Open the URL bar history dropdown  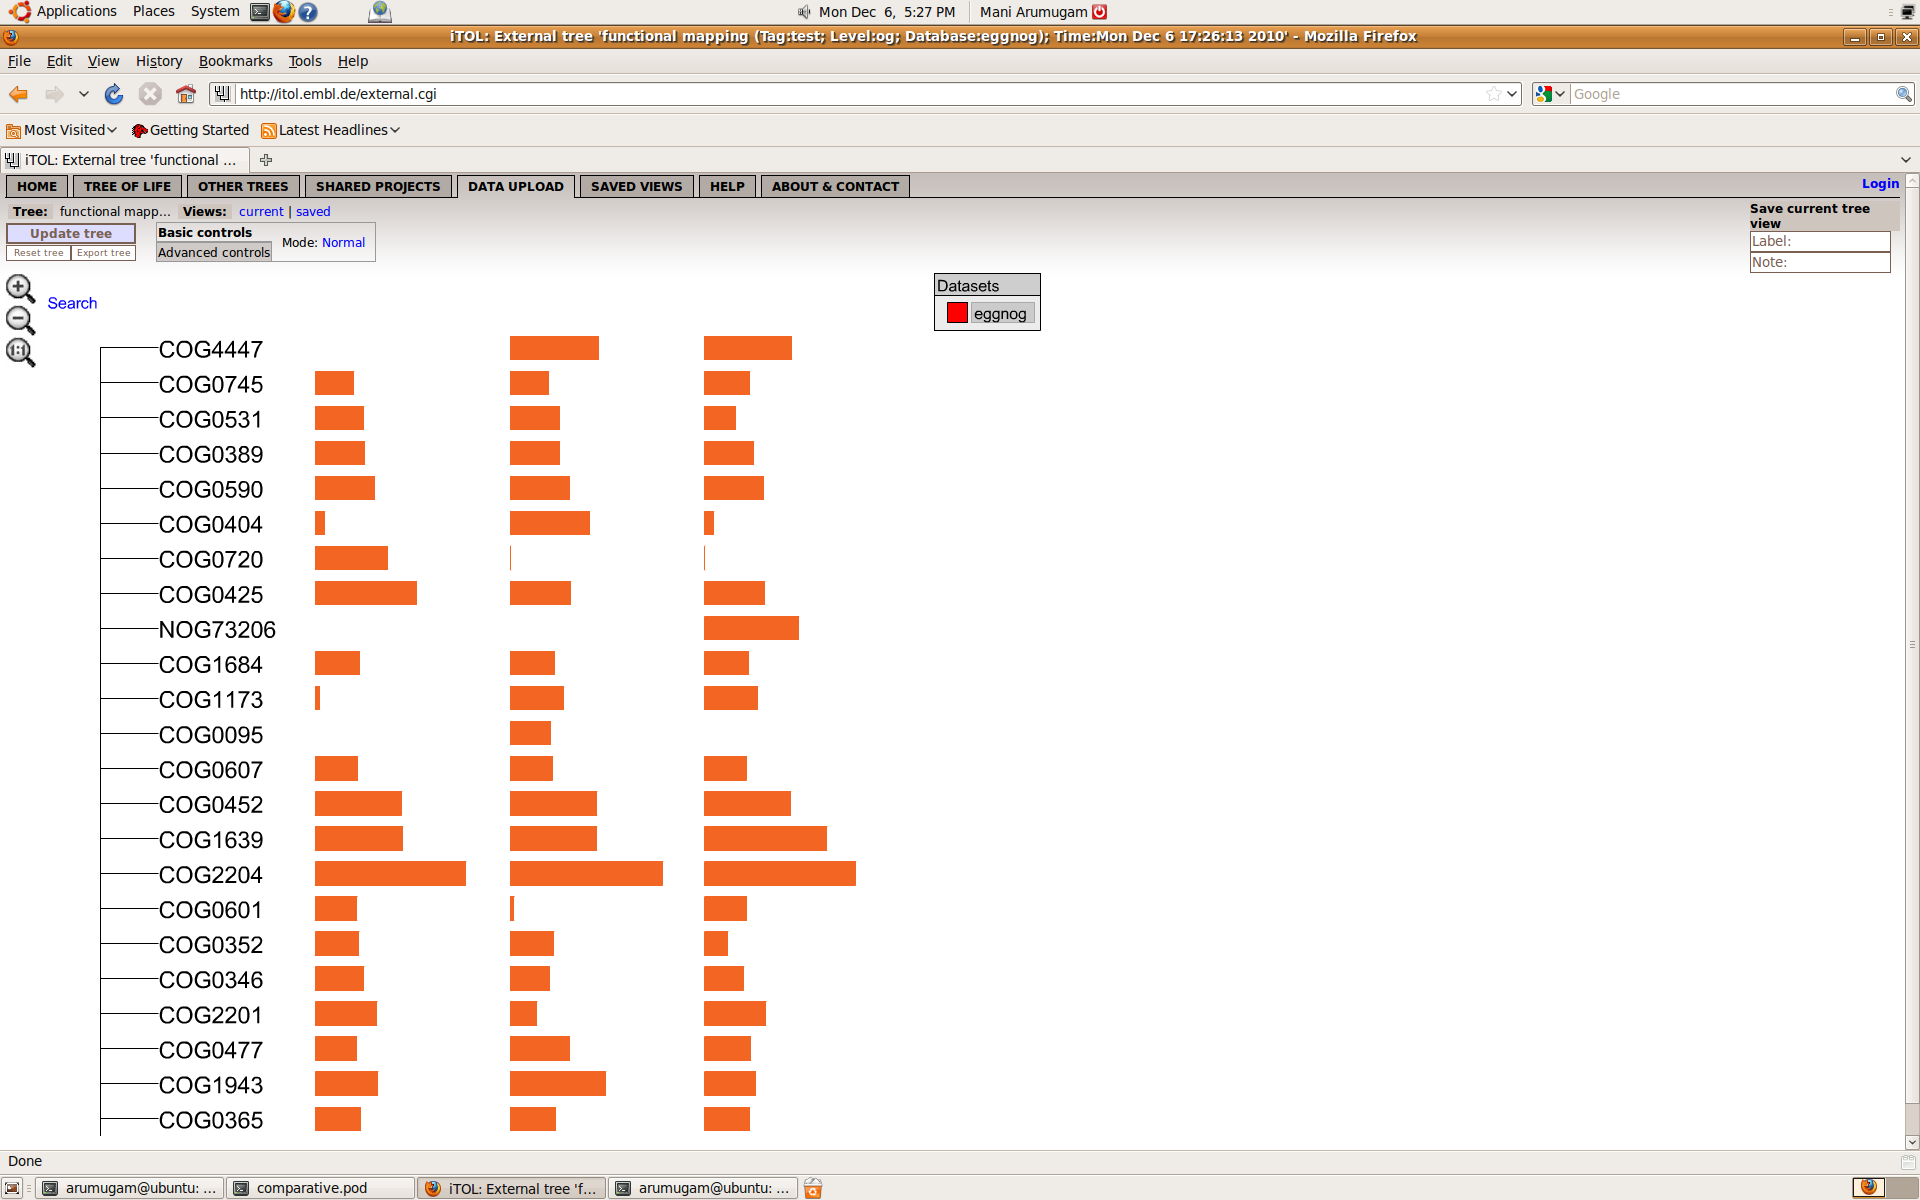coord(1512,94)
